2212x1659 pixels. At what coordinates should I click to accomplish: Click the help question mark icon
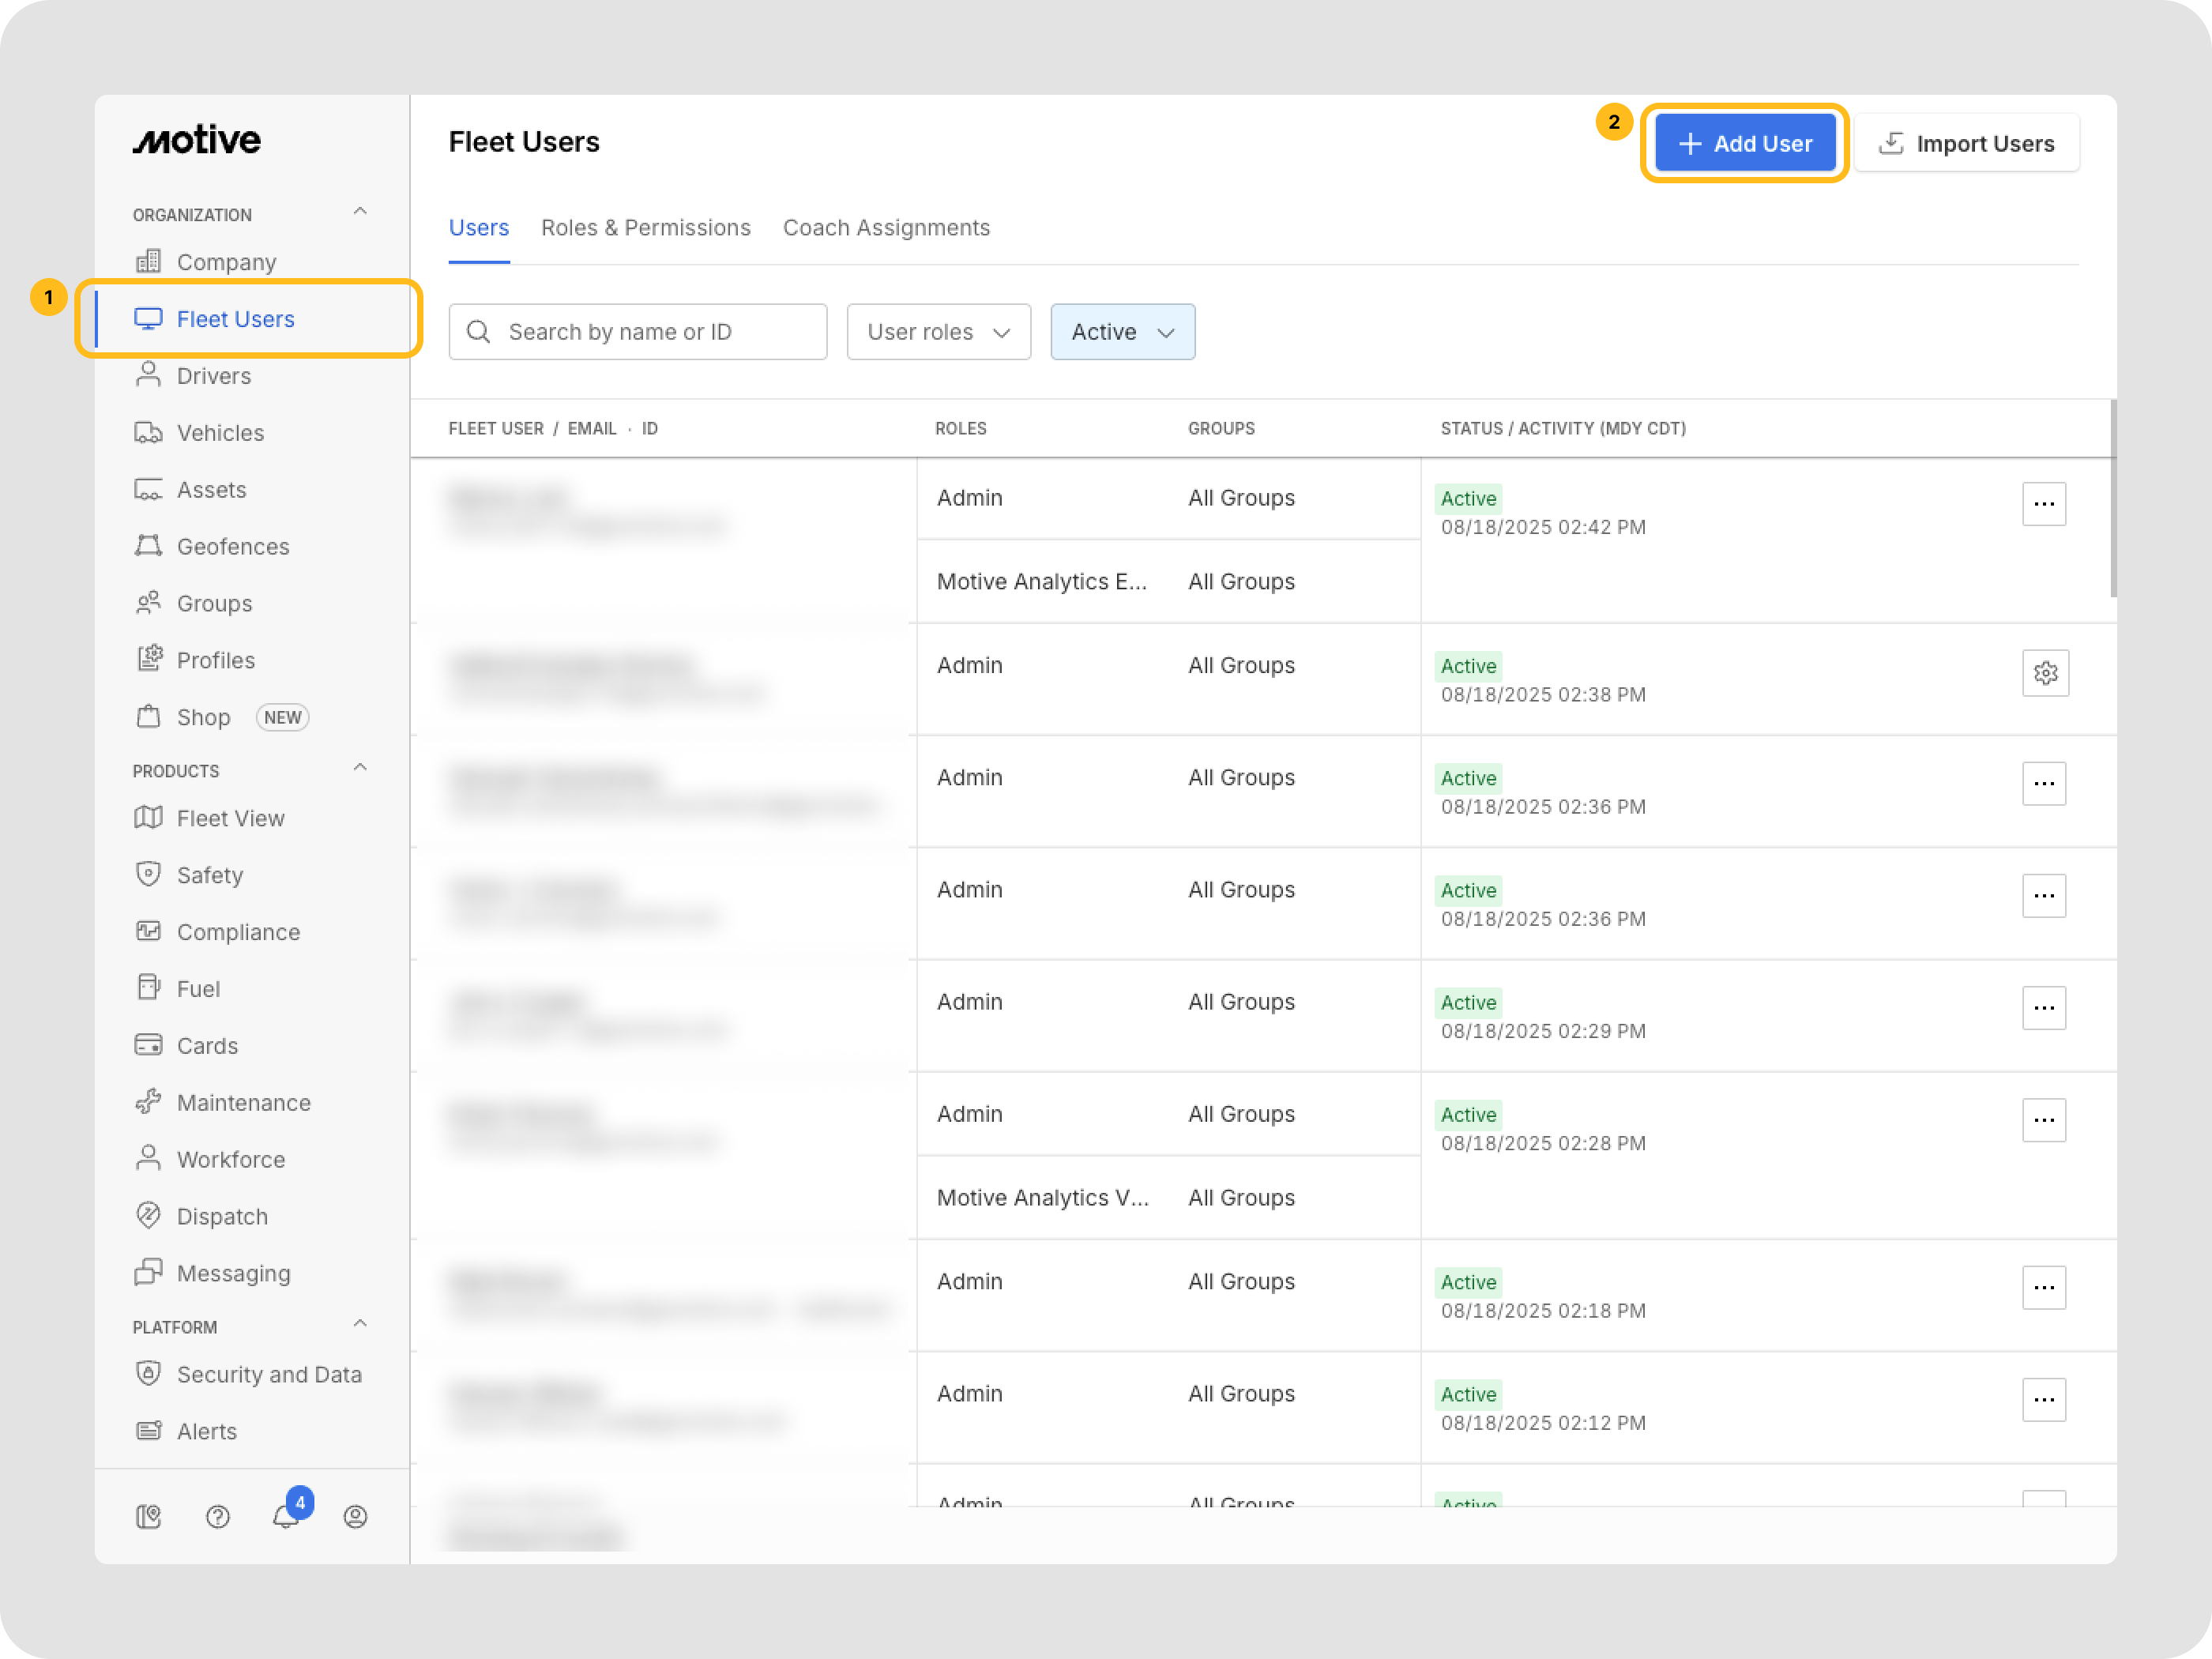coord(217,1516)
